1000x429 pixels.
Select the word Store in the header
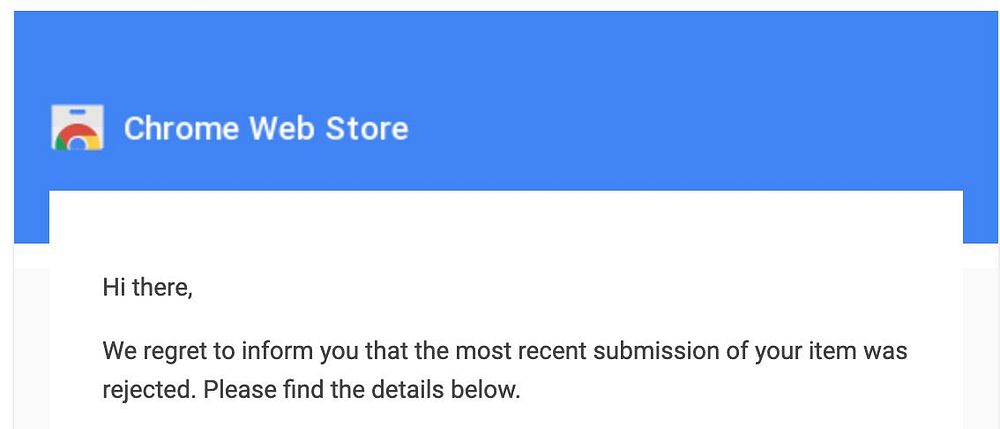tap(367, 128)
